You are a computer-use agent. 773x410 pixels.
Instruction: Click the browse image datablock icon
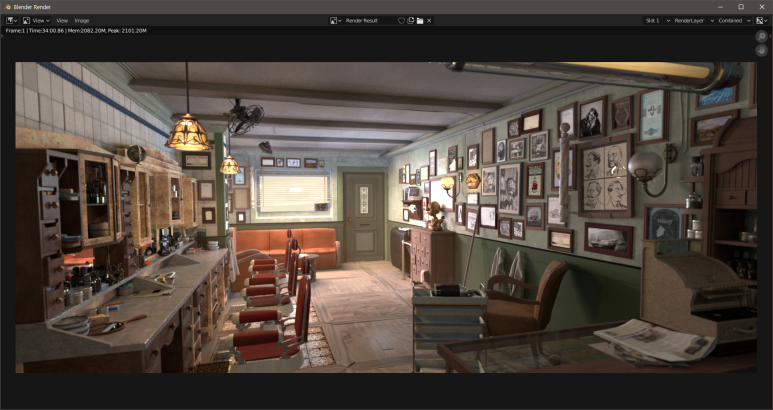[335, 20]
